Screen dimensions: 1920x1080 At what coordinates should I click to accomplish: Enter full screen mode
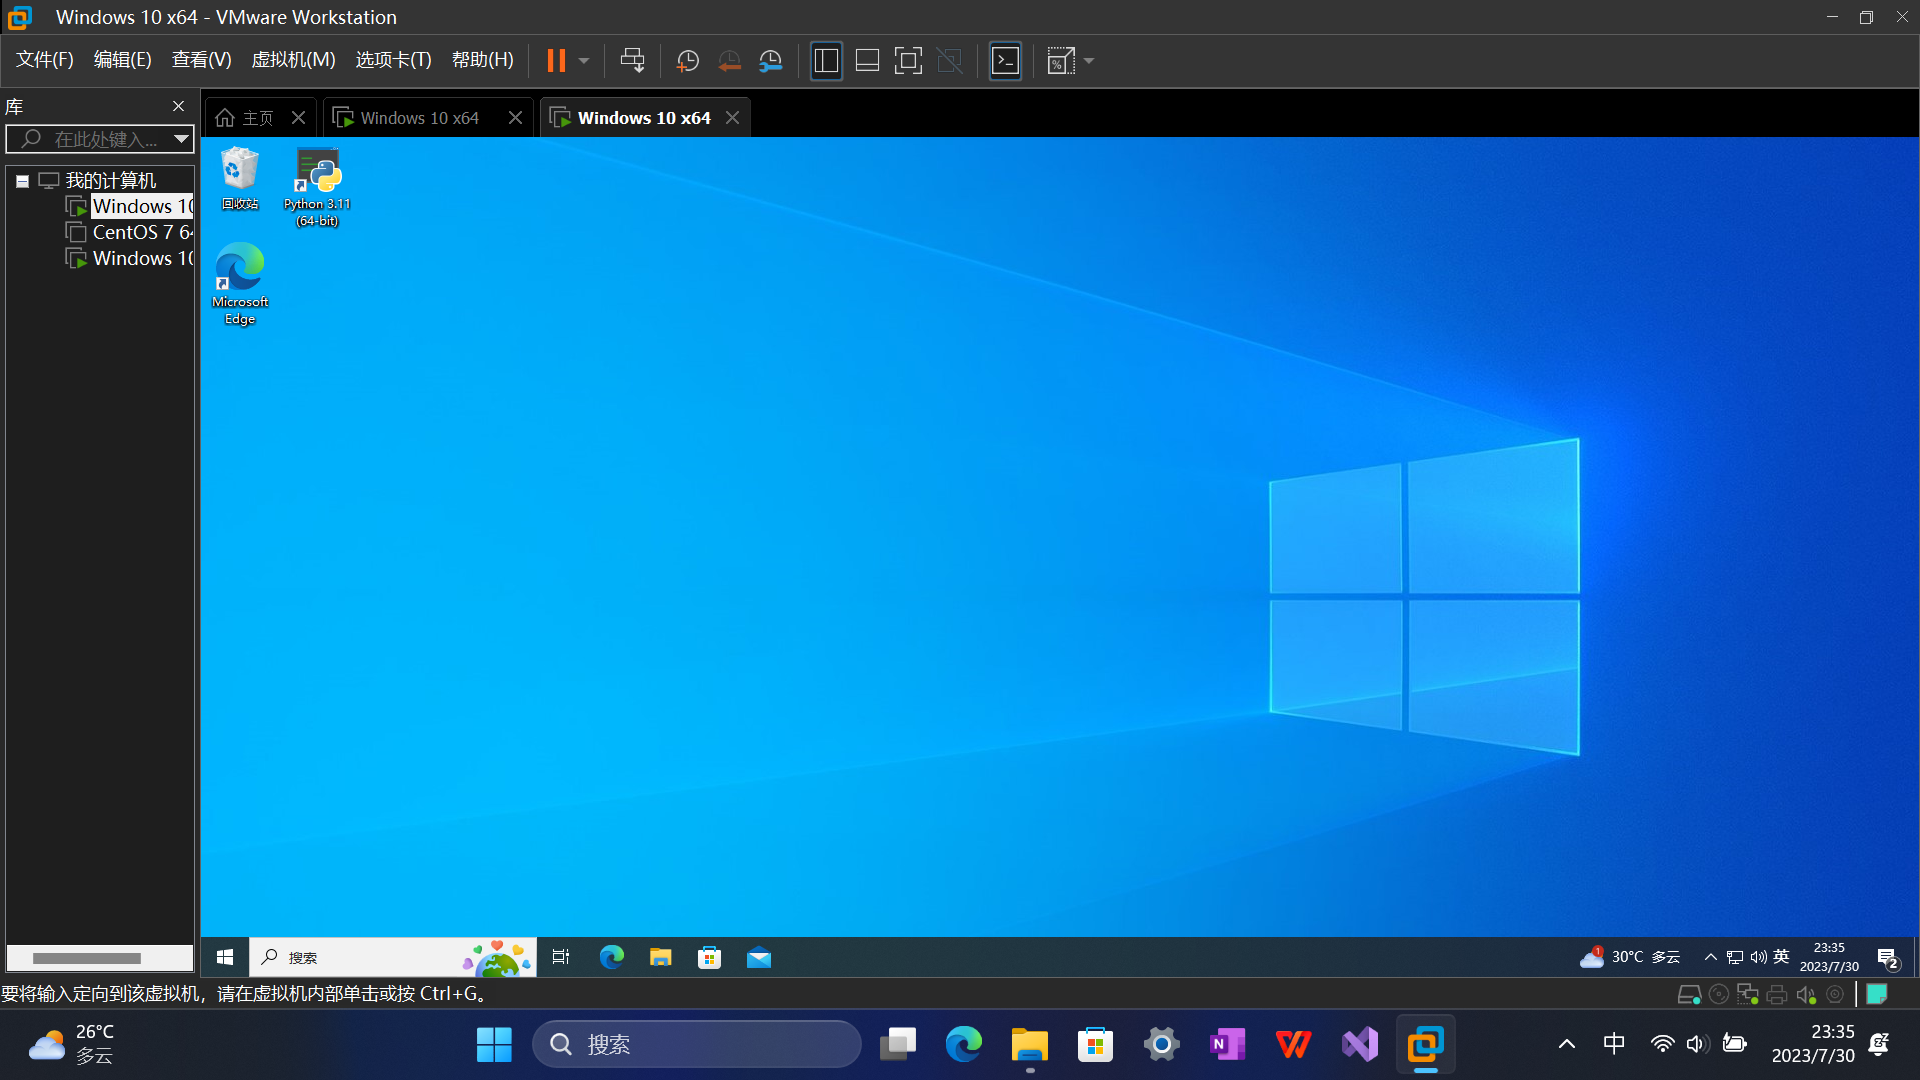pyautogui.click(x=907, y=61)
